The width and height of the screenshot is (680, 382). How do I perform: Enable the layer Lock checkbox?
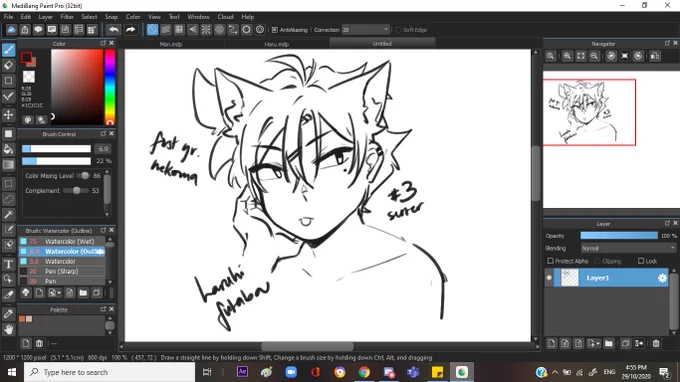[x=641, y=261]
